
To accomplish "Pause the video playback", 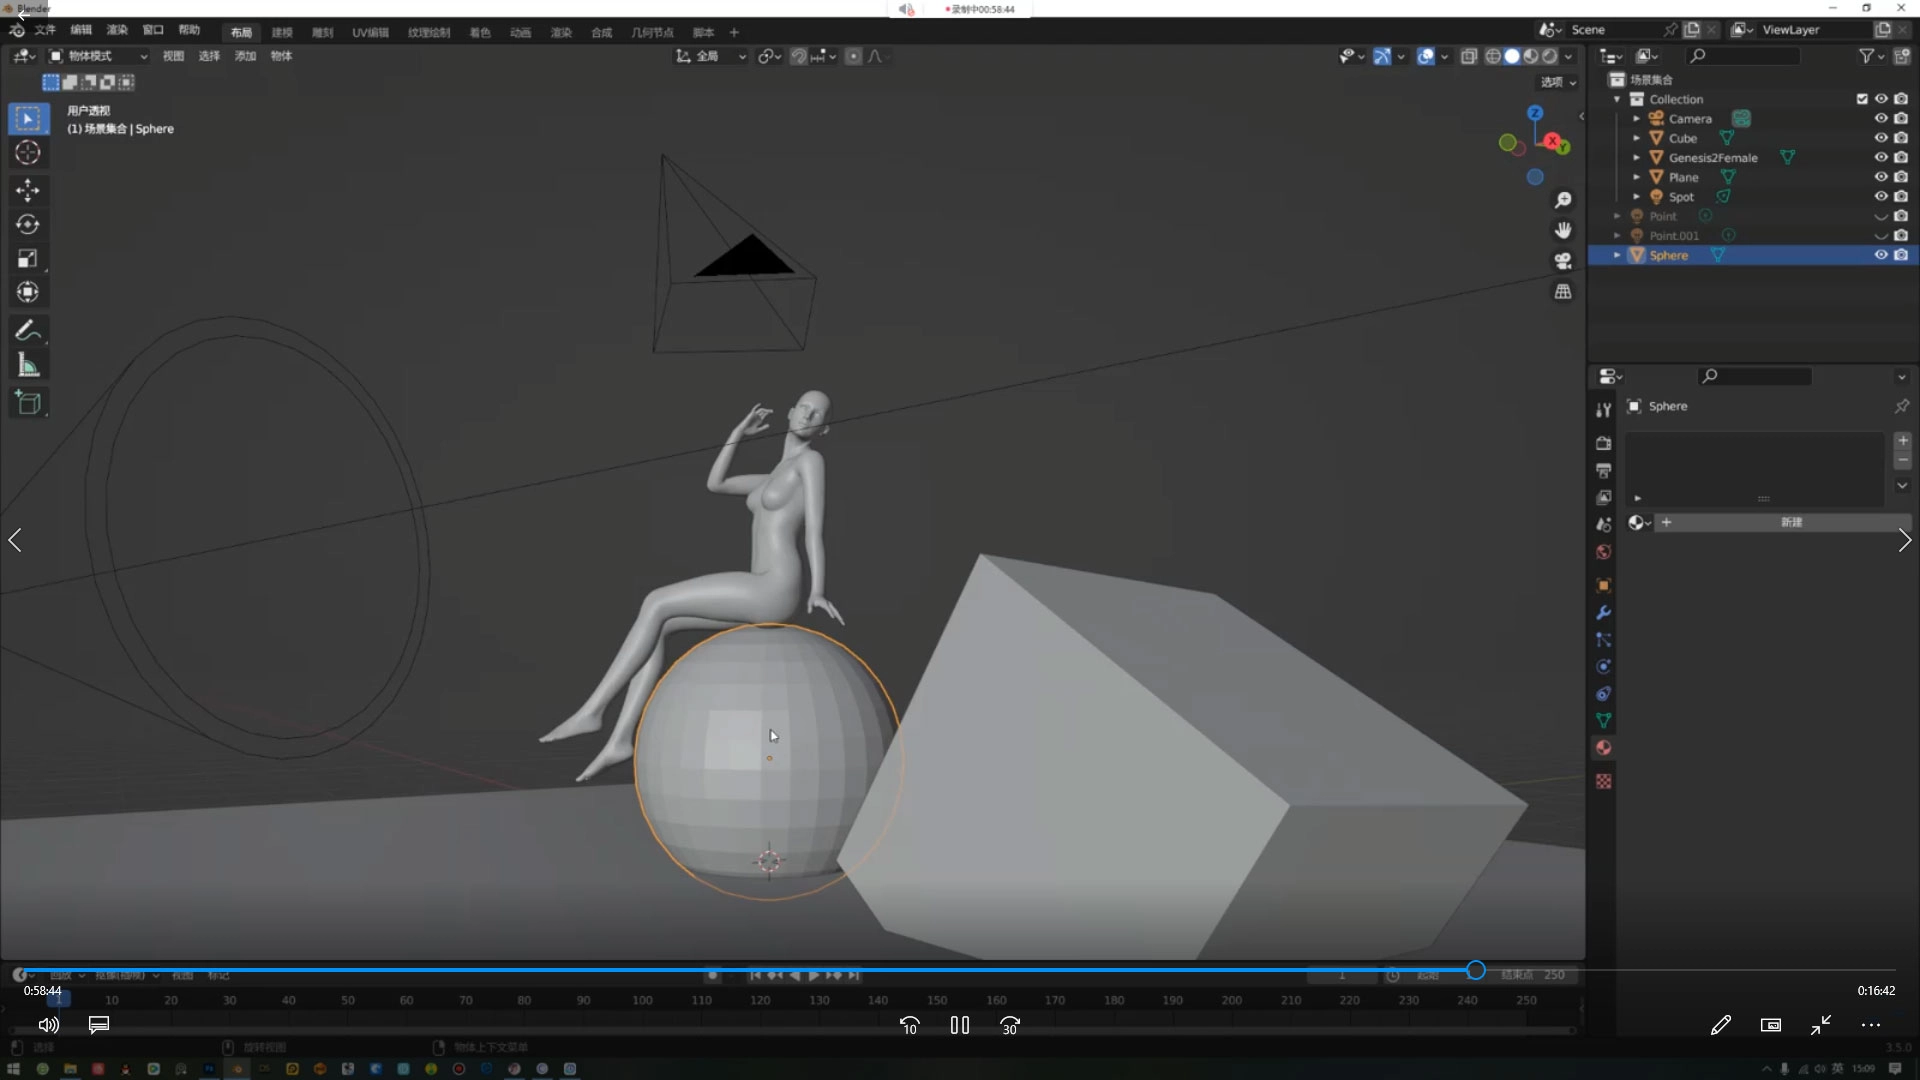I will (x=959, y=1025).
